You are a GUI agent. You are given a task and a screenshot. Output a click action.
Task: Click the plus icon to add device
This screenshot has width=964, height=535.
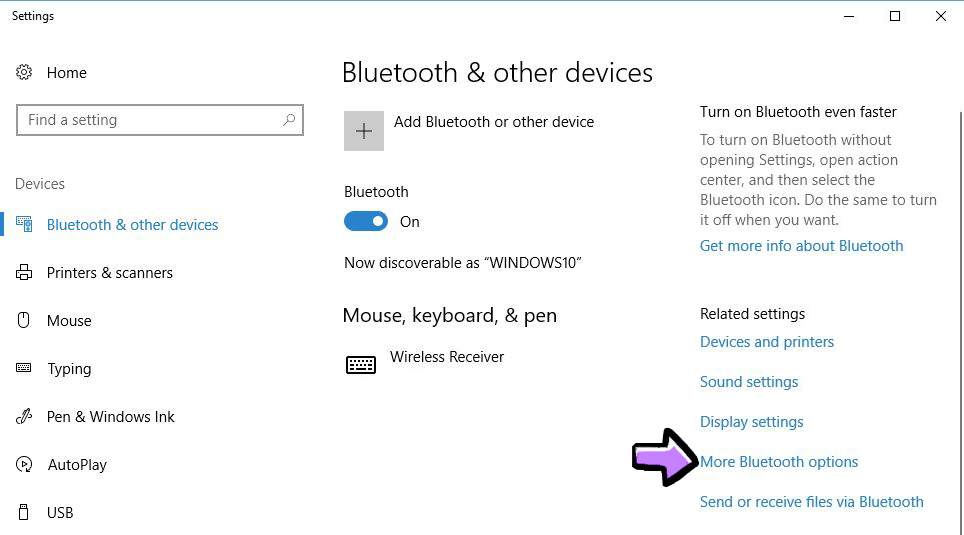[364, 131]
